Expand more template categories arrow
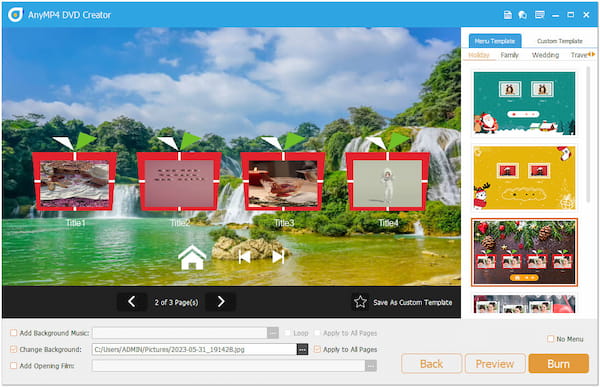This screenshot has width=600, height=387. point(592,54)
